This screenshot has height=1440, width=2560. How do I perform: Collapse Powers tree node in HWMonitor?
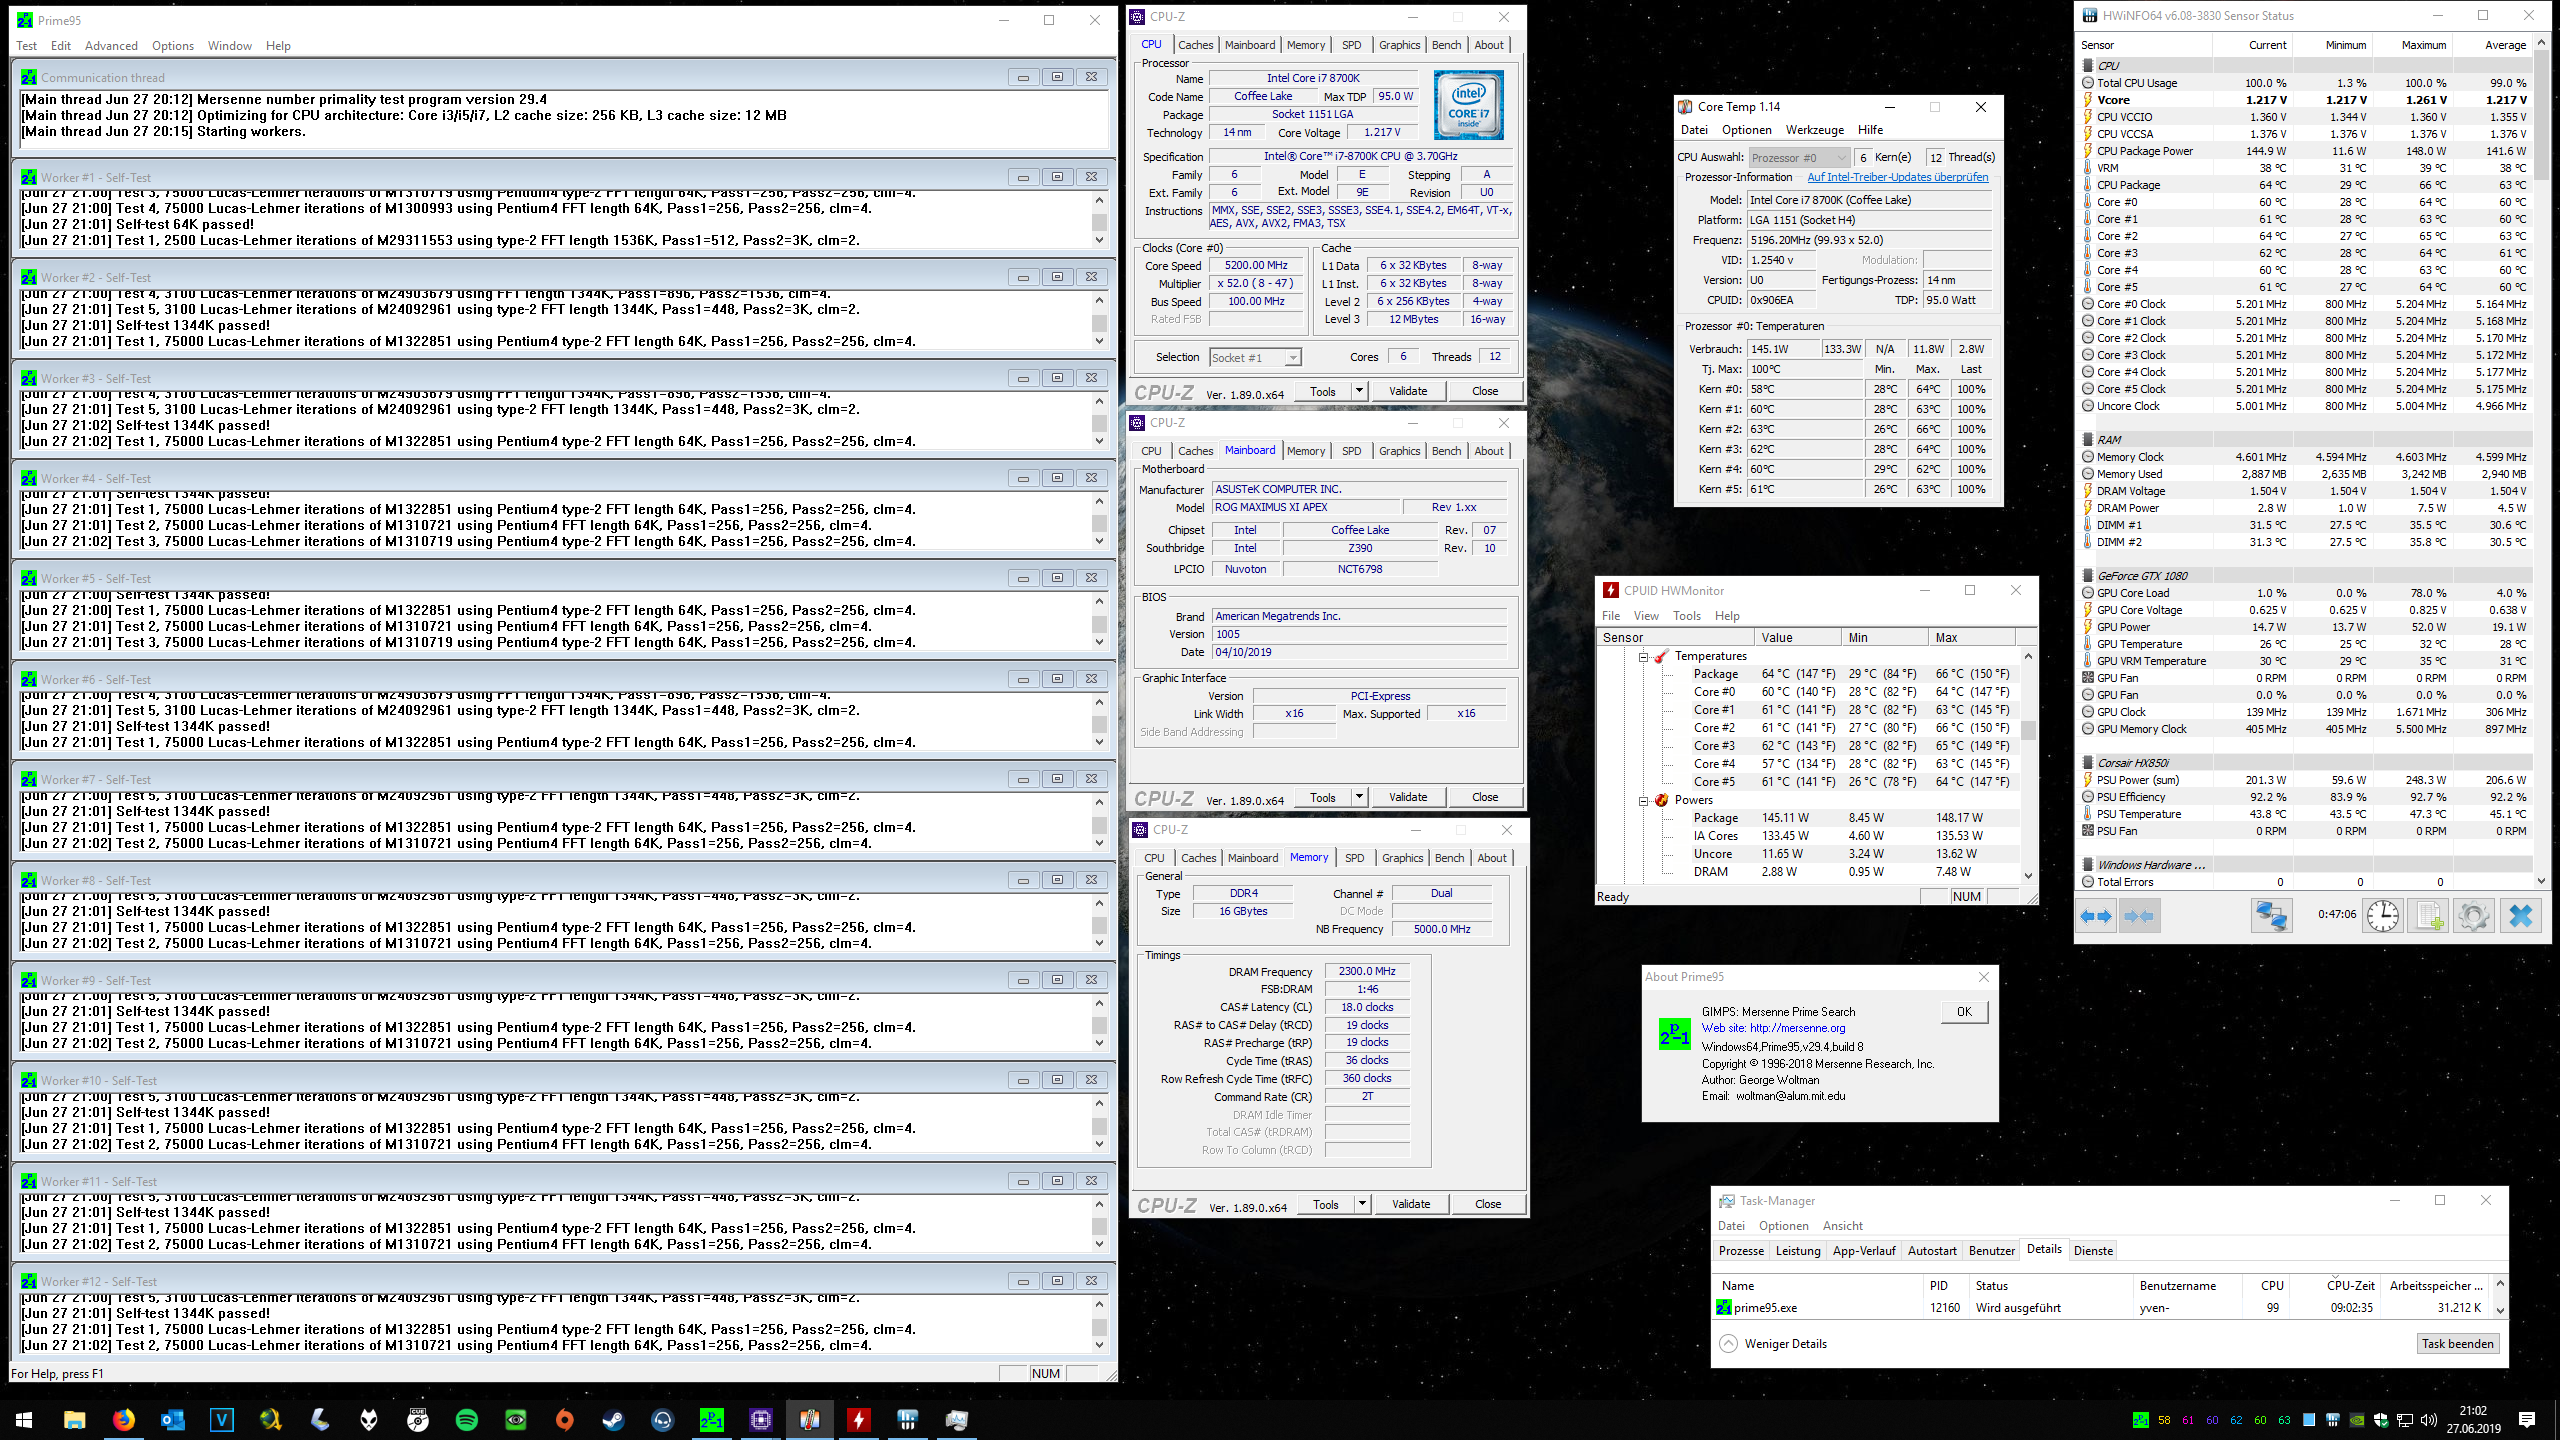[x=1643, y=801]
